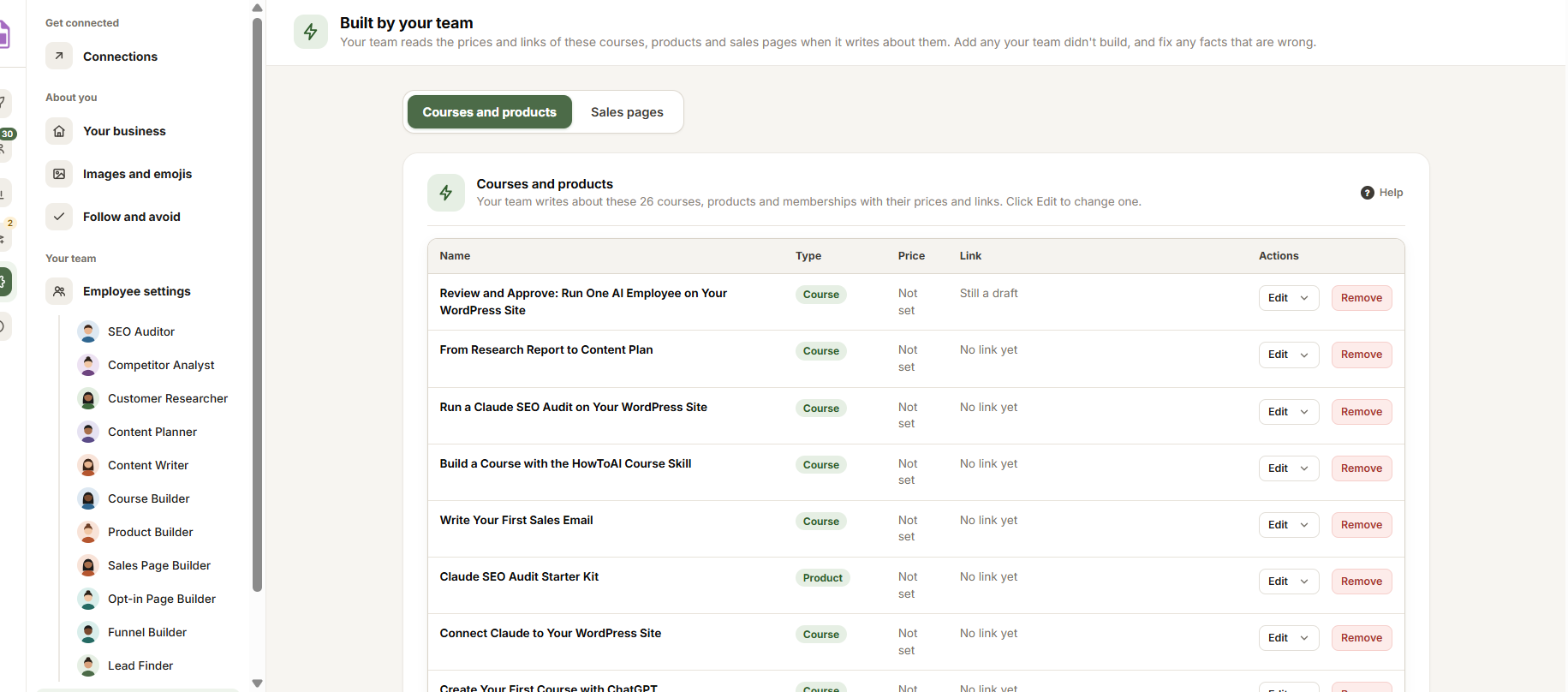1568x692 pixels.
Task: Click the Images and emojis picture icon
Action: pyautogui.click(x=59, y=174)
